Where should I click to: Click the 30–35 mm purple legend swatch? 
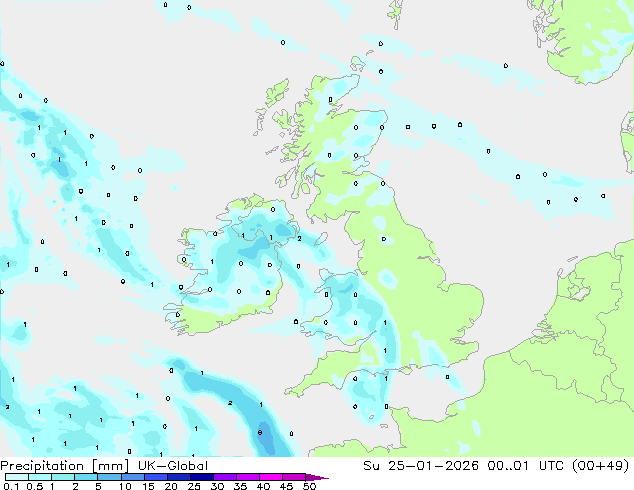[x=225, y=477]
